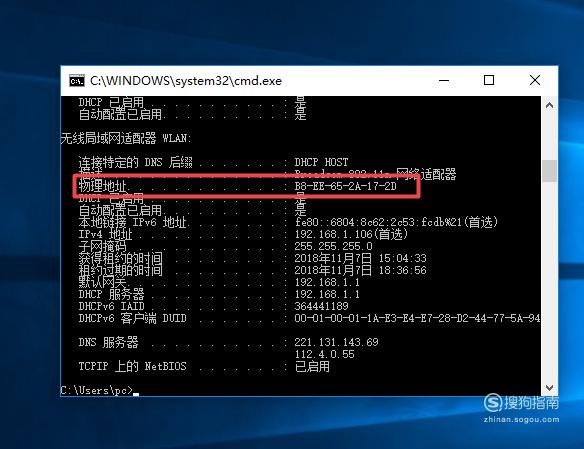
Task: Click the 子网掩码 label
Action: coord(103,246)
